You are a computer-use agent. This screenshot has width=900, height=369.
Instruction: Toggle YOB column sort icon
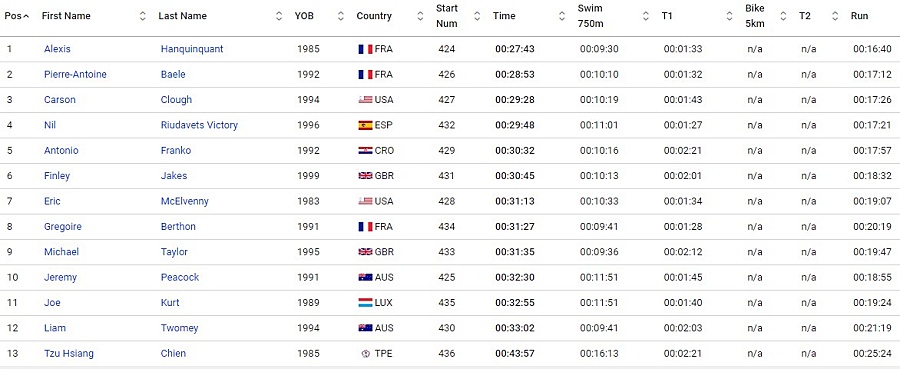340,16
